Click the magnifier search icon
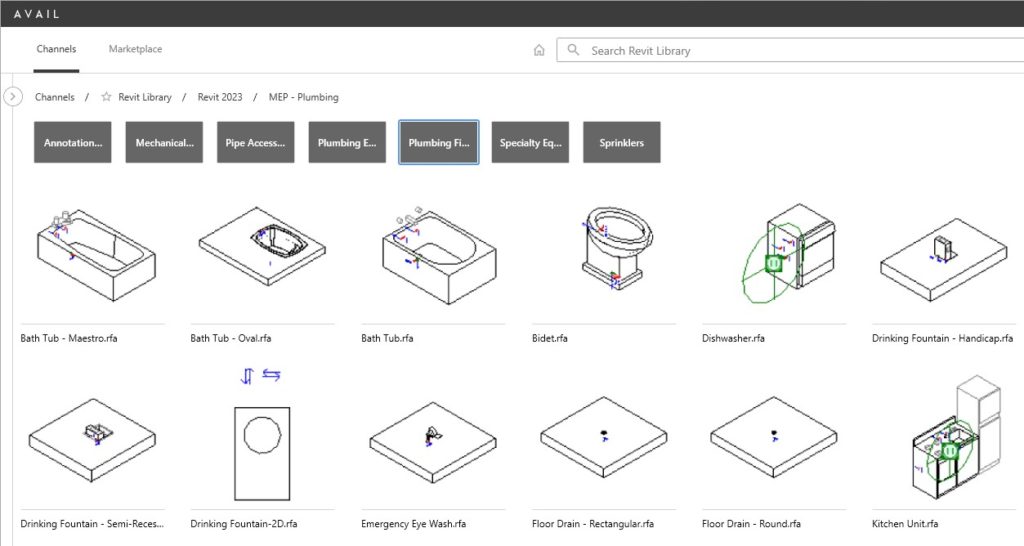This screenshot has width=1024, height=546. click(573, 51)
